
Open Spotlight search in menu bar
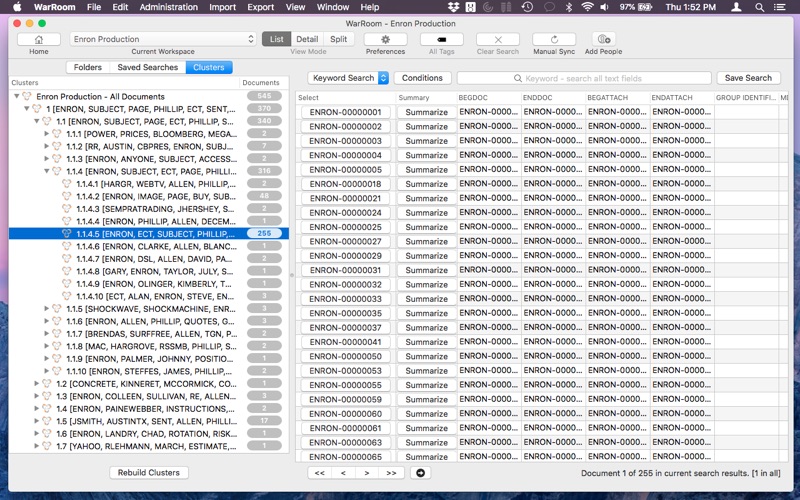759,7
